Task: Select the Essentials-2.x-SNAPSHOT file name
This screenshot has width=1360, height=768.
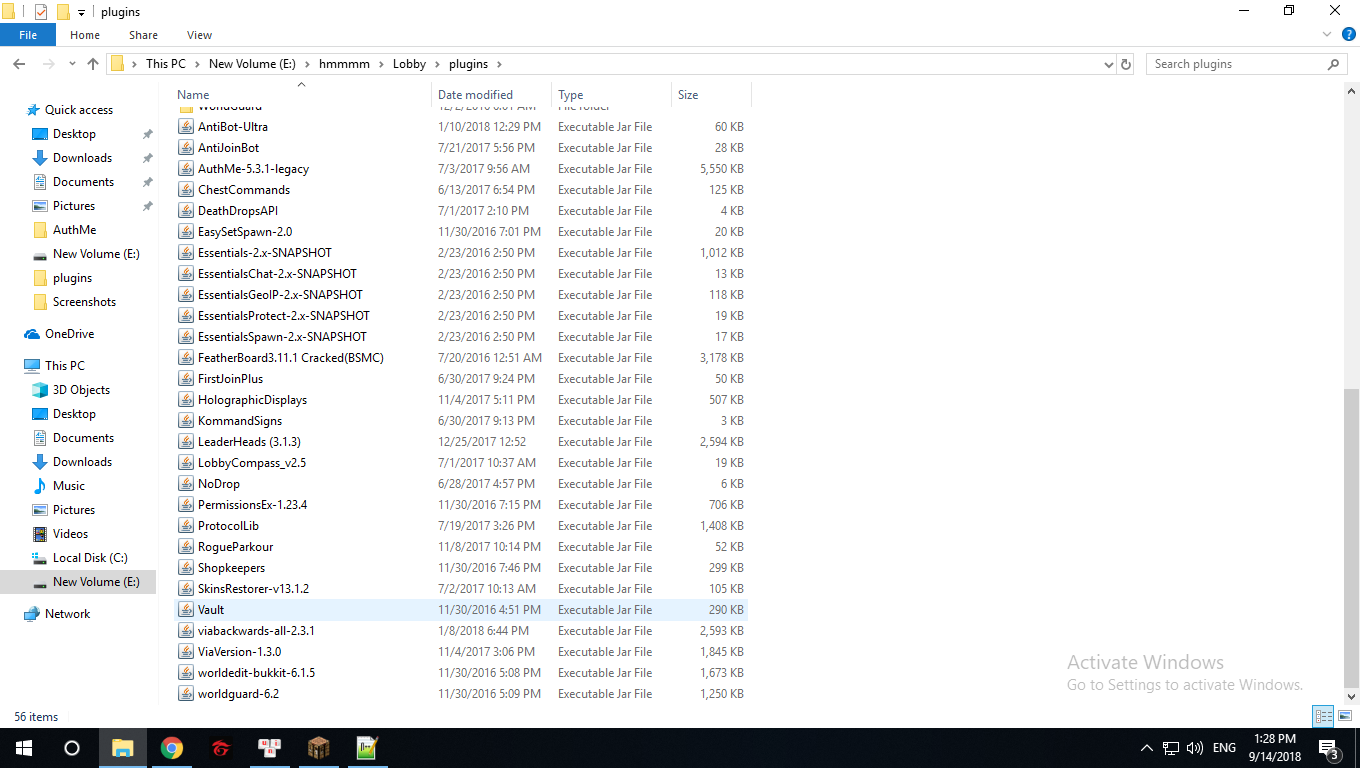Action: point(265,253)
